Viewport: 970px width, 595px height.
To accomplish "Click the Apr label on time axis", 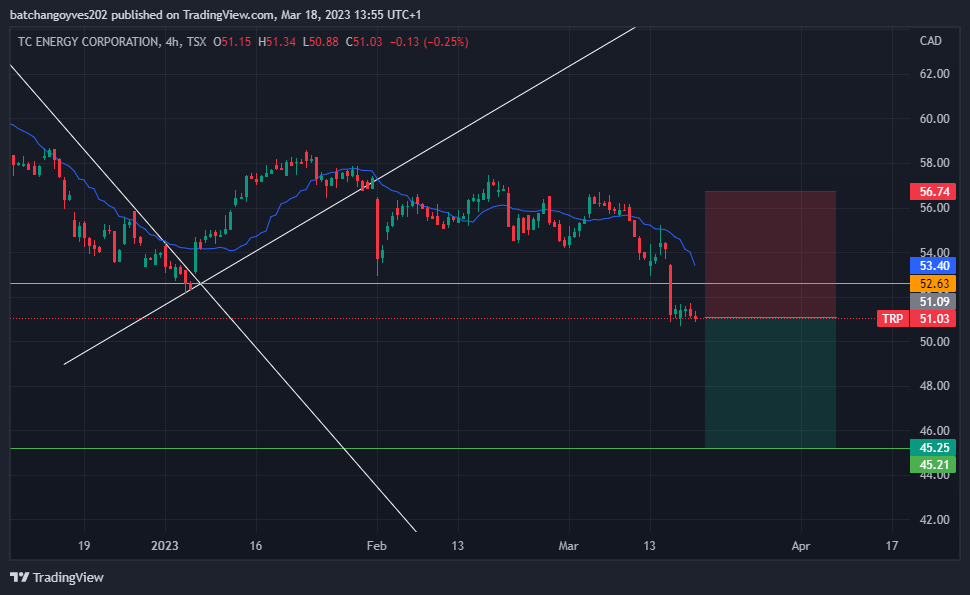I will point(800,546).
